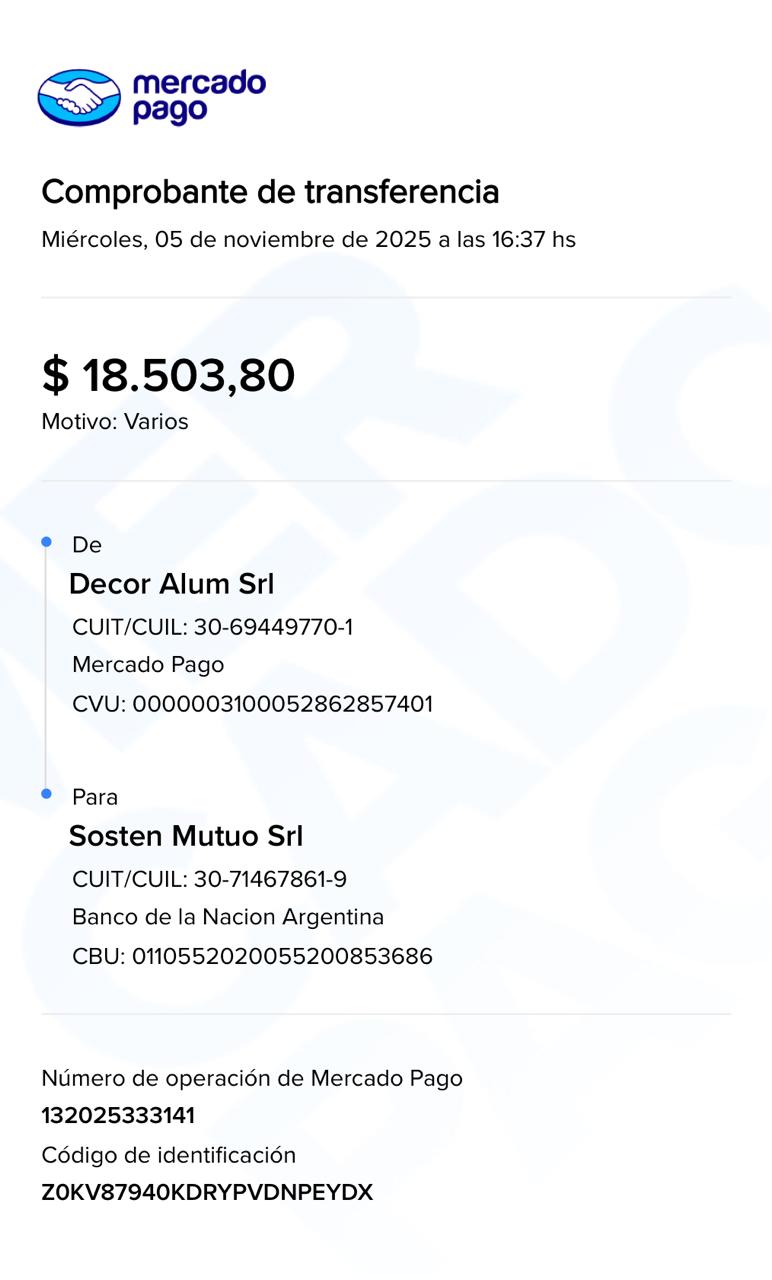Click the blue dot beside "De"
772x1280 pixels.
tap(46, 542)
